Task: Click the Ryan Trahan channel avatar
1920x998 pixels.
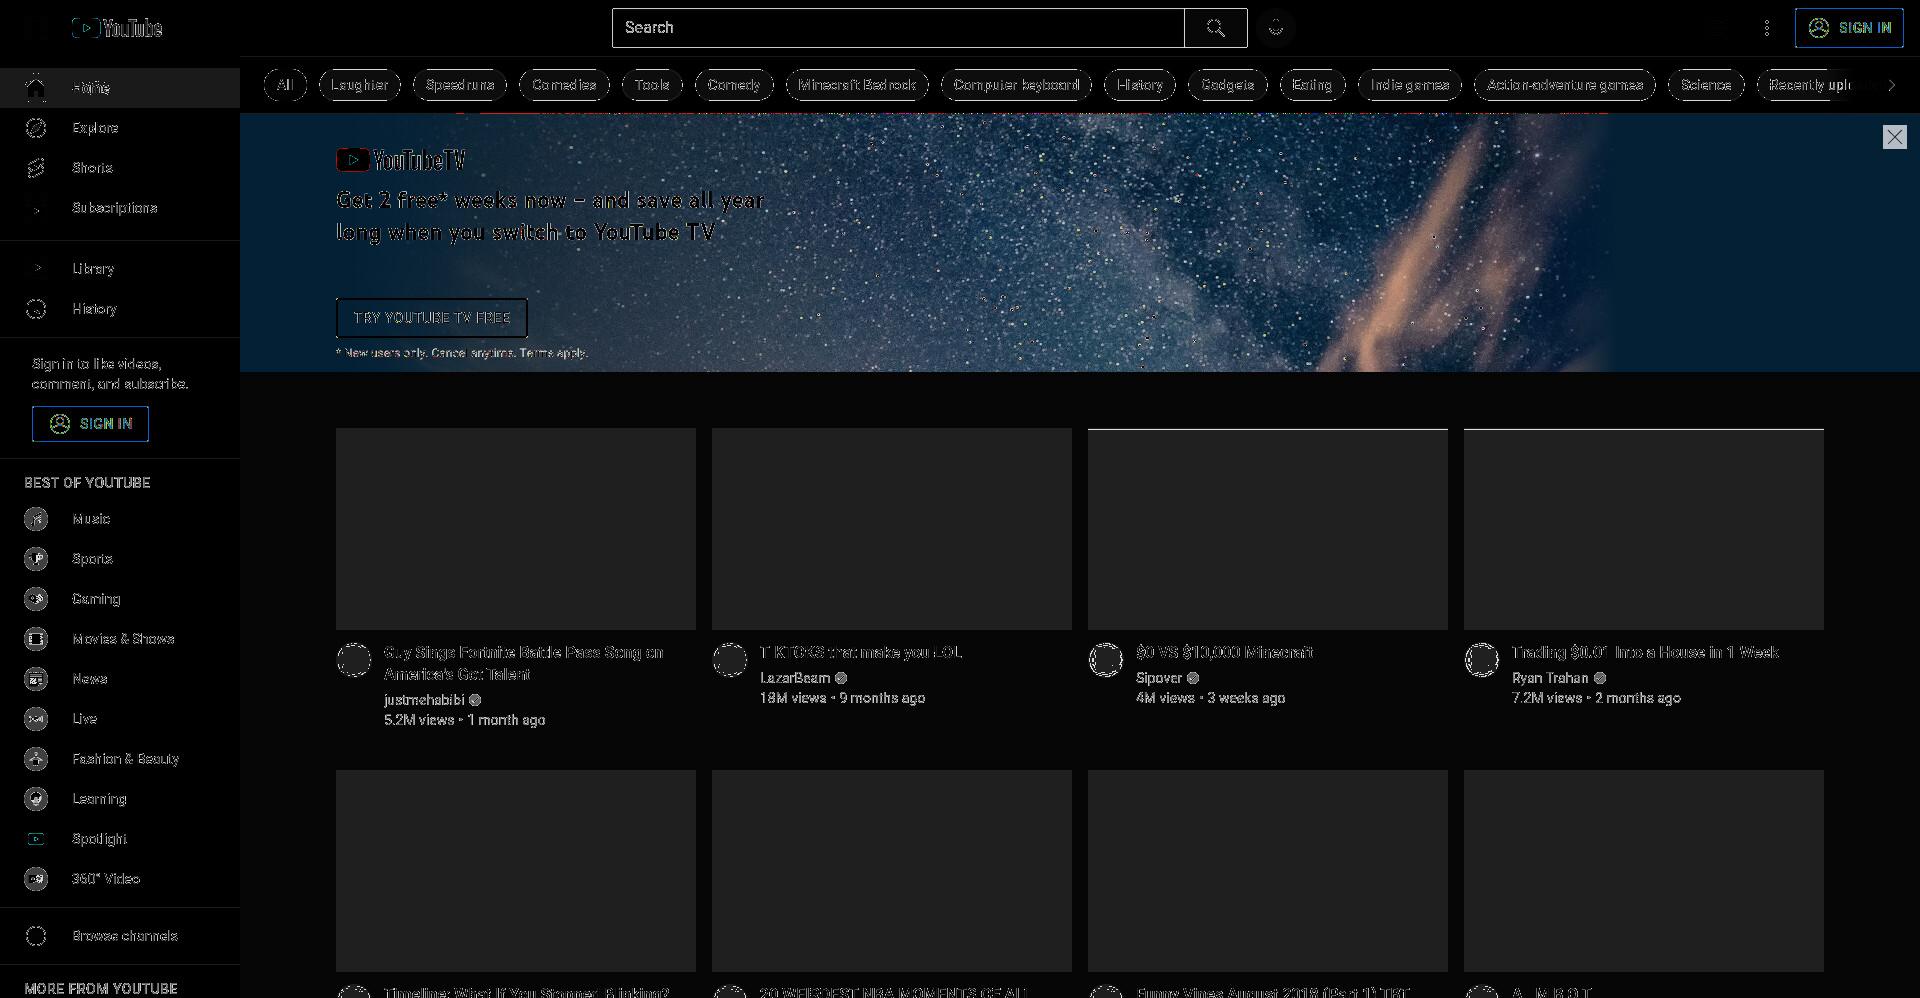Action: pyautogui.click(x=1482, y=660)
